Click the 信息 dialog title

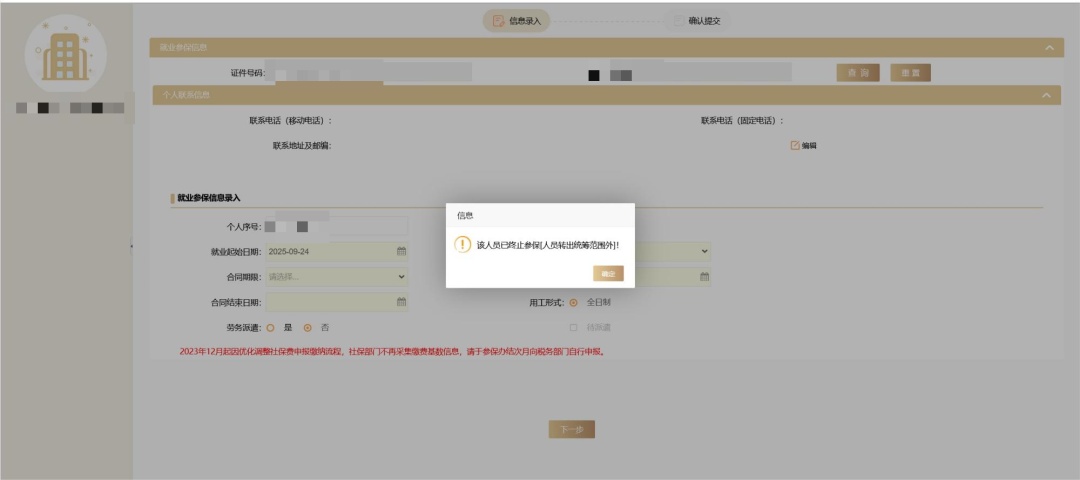(x=465, y=216)
